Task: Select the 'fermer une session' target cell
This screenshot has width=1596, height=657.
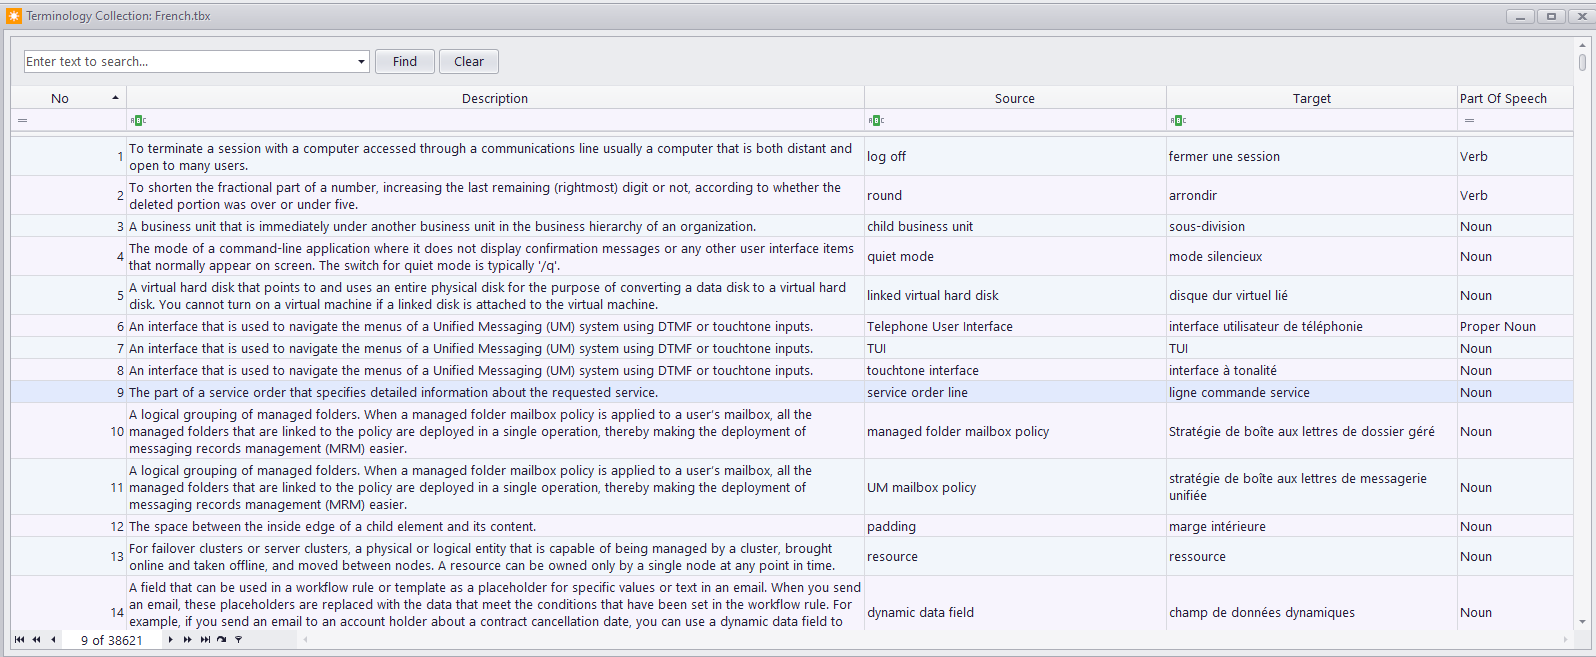Action: pyautogui.click(x=1312, y=157)
